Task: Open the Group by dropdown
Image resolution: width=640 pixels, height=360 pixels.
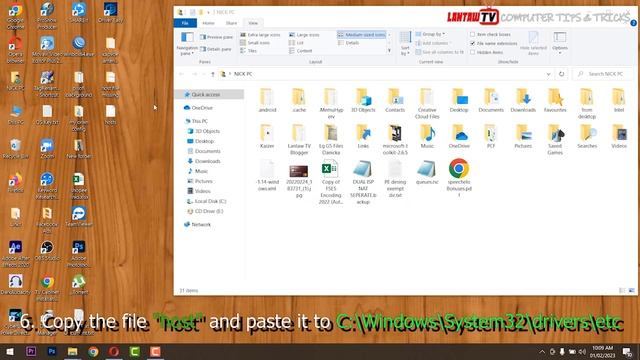Action: [x=430, y=34]
